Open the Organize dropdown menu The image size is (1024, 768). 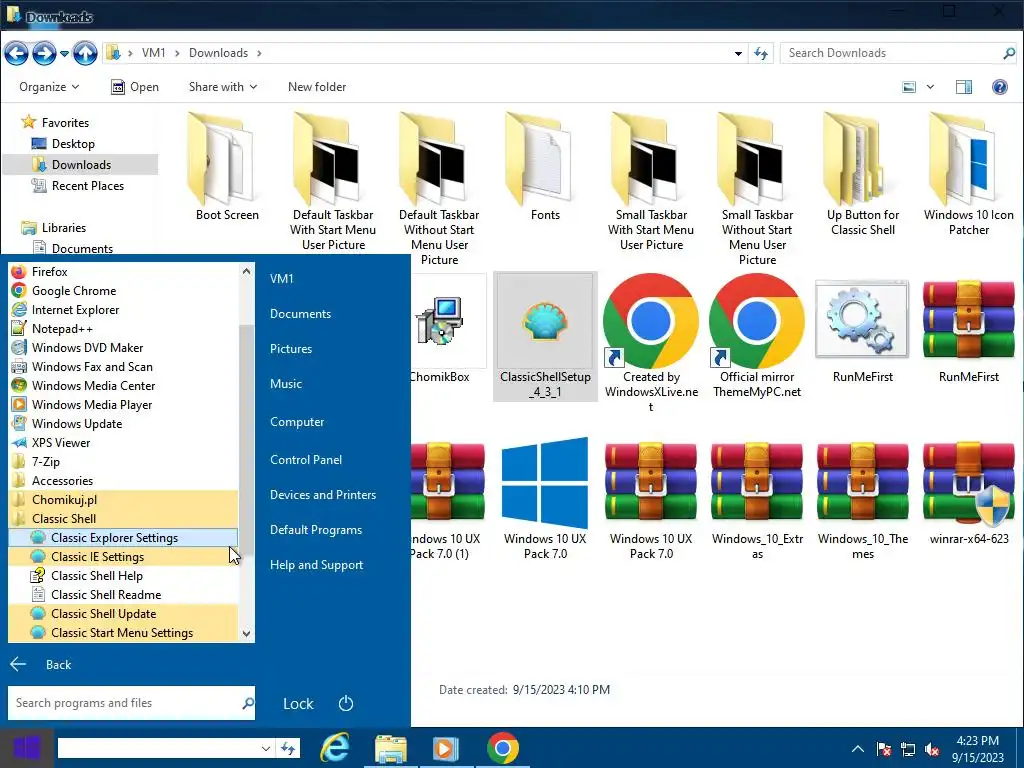point(49,87)
